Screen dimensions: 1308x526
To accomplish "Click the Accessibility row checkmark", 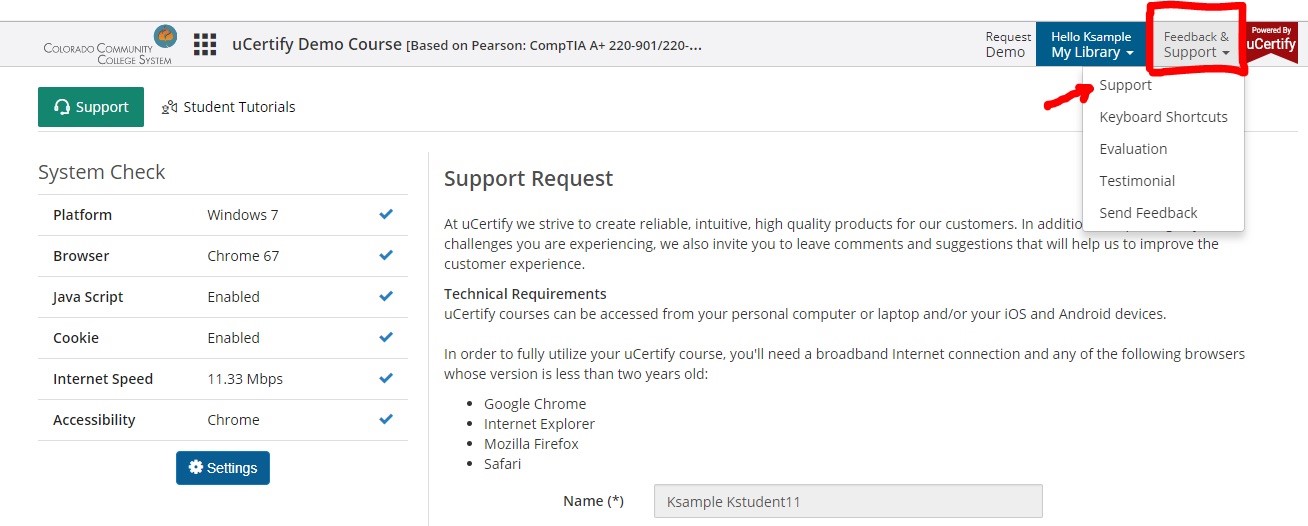I will (386, 419).
